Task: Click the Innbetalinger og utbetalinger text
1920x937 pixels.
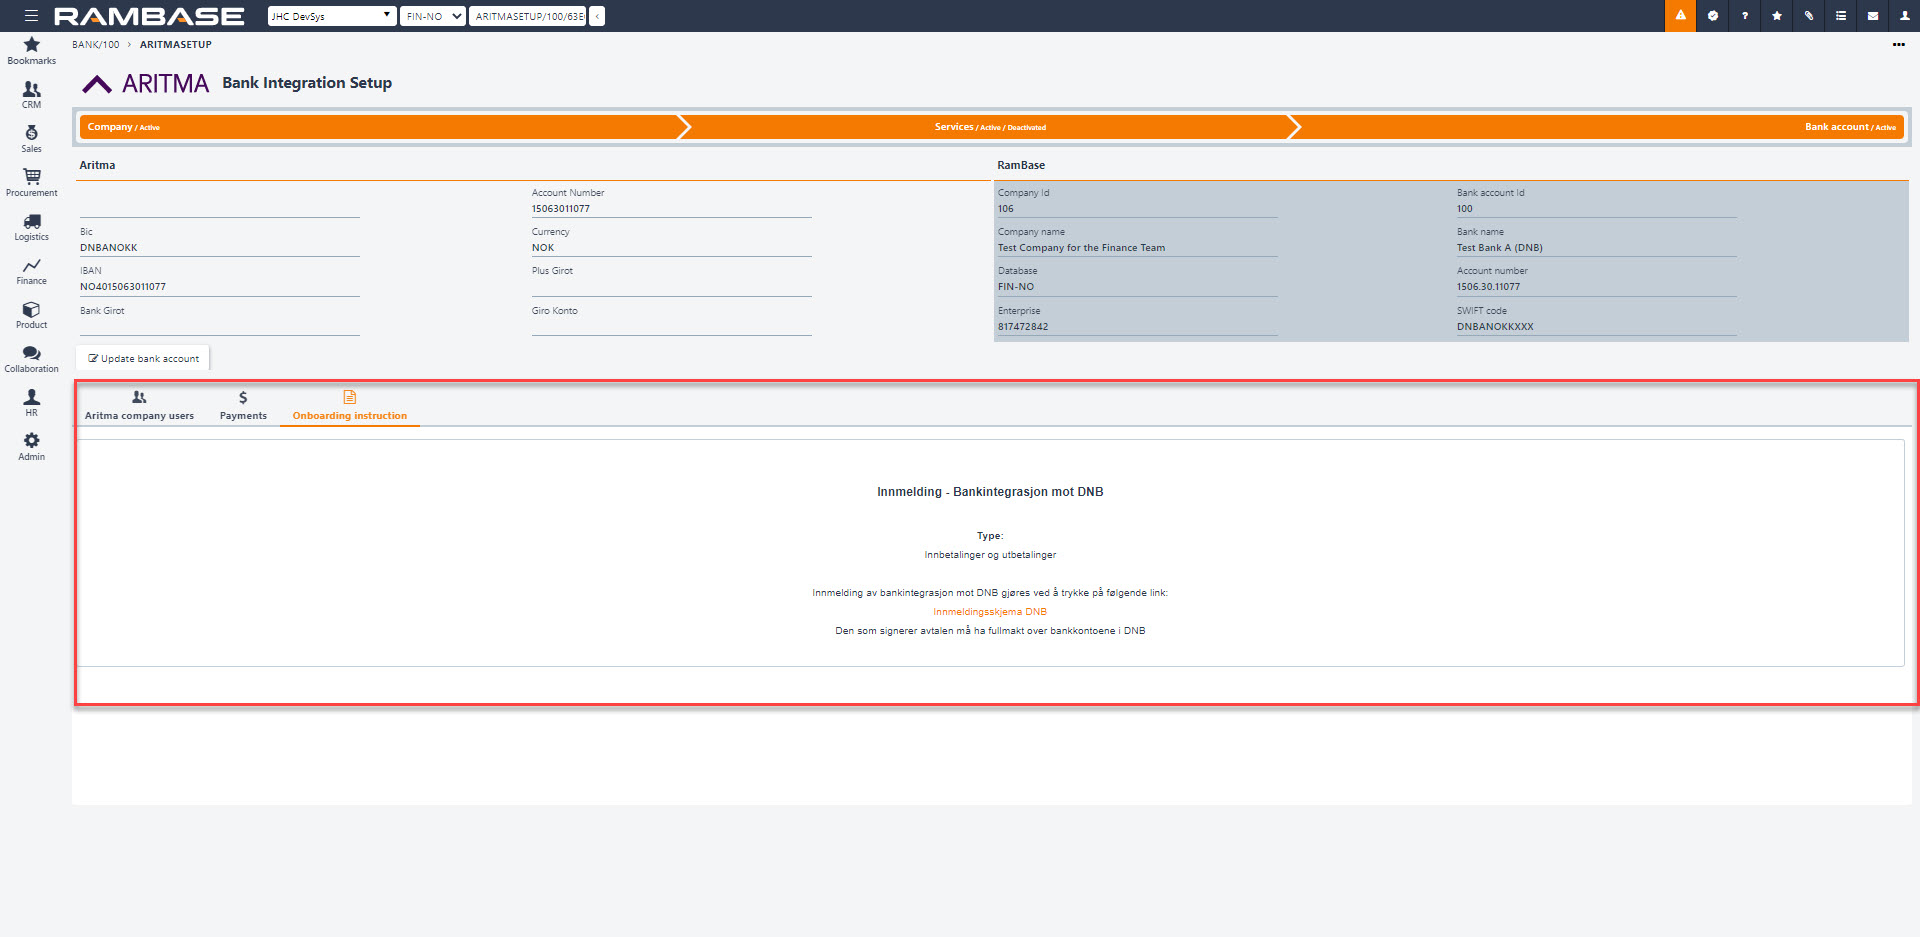Action: coord(990,555)
